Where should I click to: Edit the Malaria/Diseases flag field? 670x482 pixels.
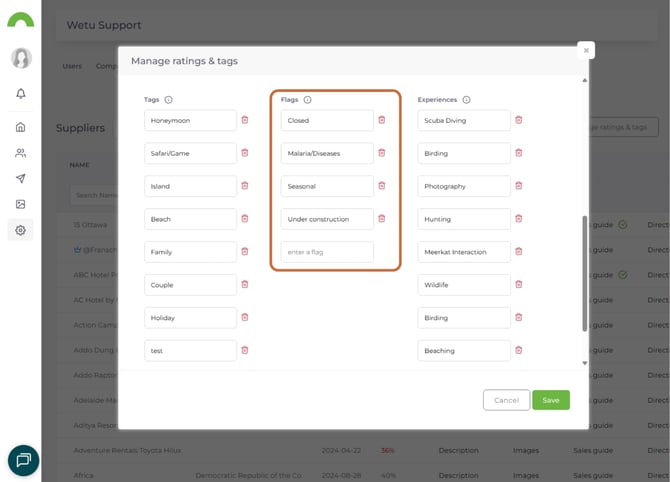pos(327,153)
